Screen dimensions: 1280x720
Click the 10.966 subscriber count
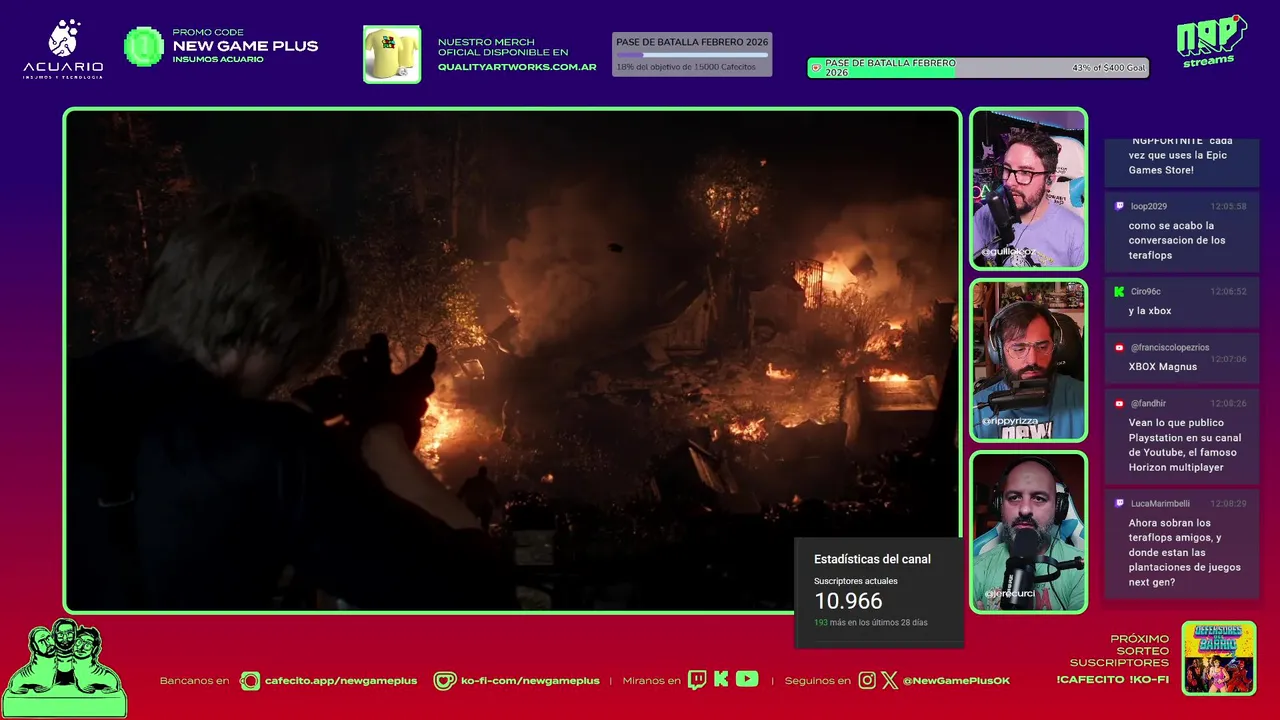click(x=848, y=601)
